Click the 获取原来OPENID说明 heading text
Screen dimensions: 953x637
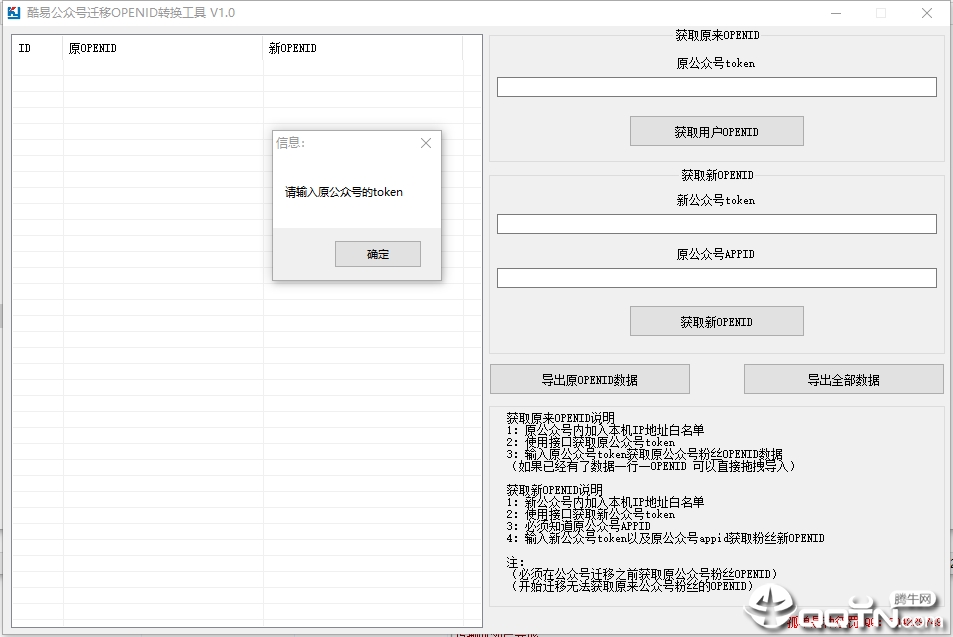click(x=560, y=418)
